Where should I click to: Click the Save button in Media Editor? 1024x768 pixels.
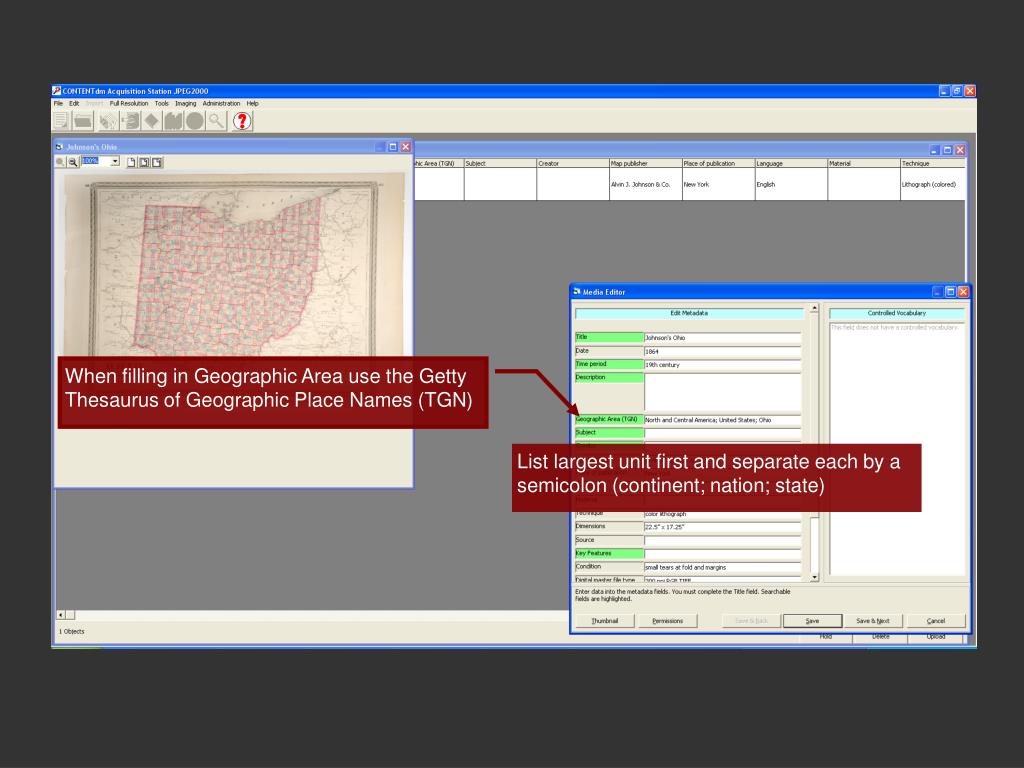tap(812, 620)
